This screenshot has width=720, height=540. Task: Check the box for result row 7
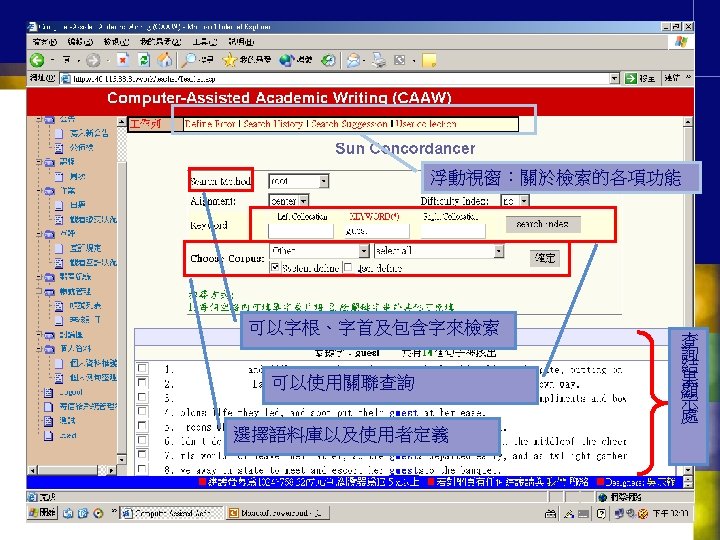click(x=142, y=454)
